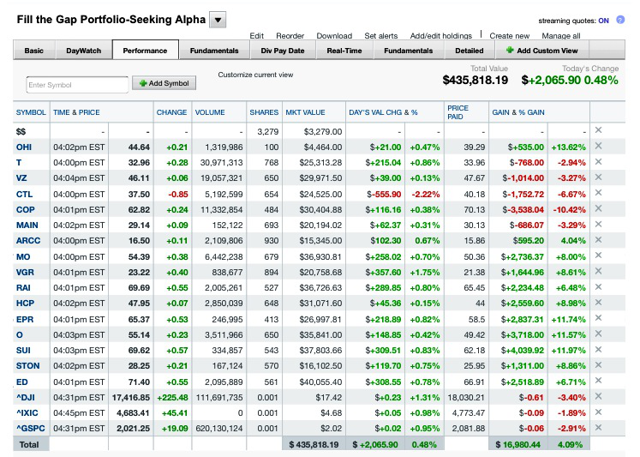The height and width of the screenshot is (457, 640).
Task: Delete the CTL row using X
Action: 598,193
